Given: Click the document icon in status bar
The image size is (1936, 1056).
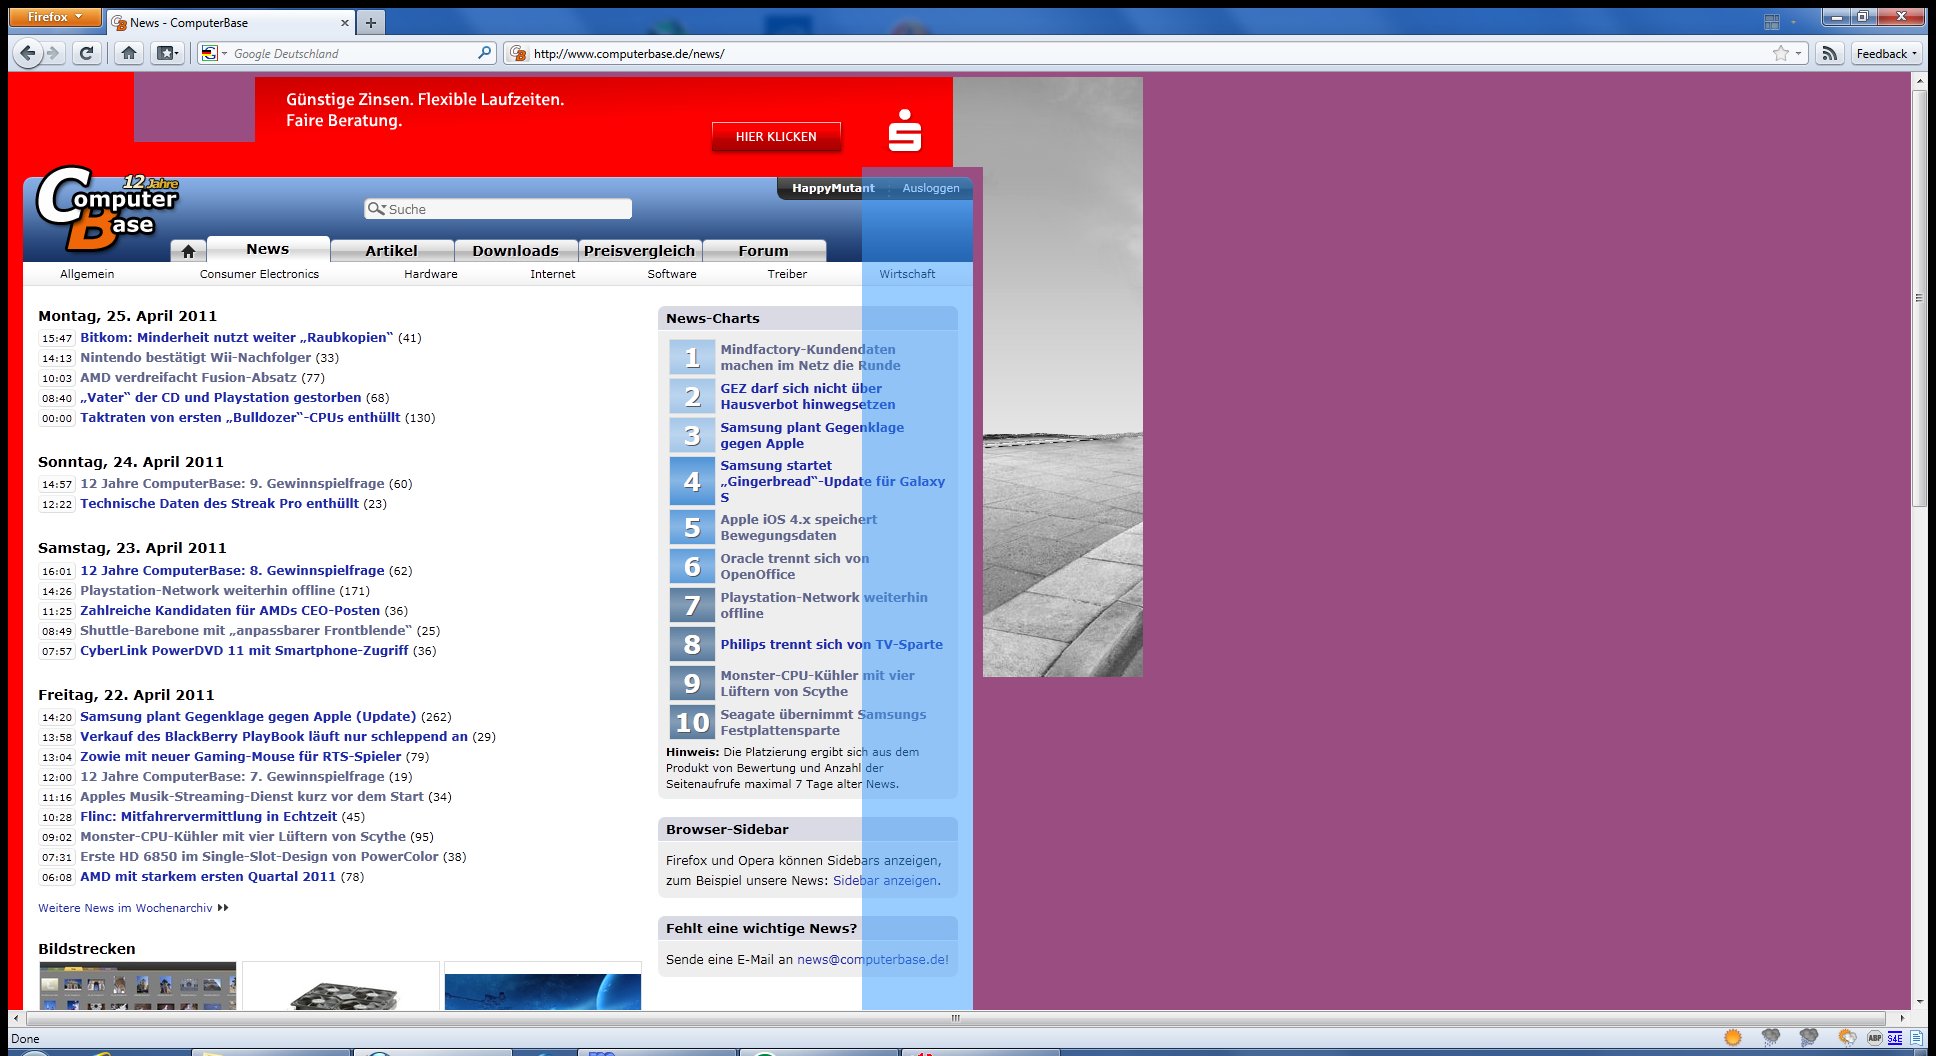Looking at the screenshot, I should [1916, 1038].
